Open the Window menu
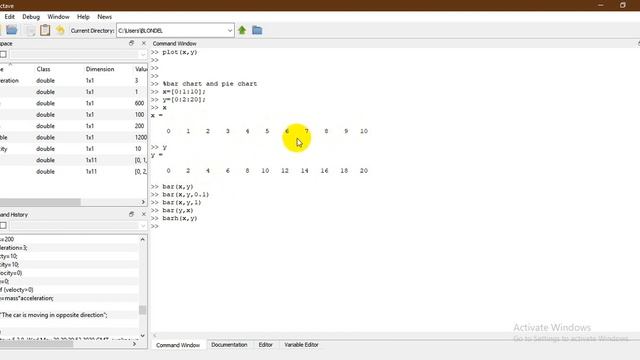Screen dimensions: 640x360 58,17
